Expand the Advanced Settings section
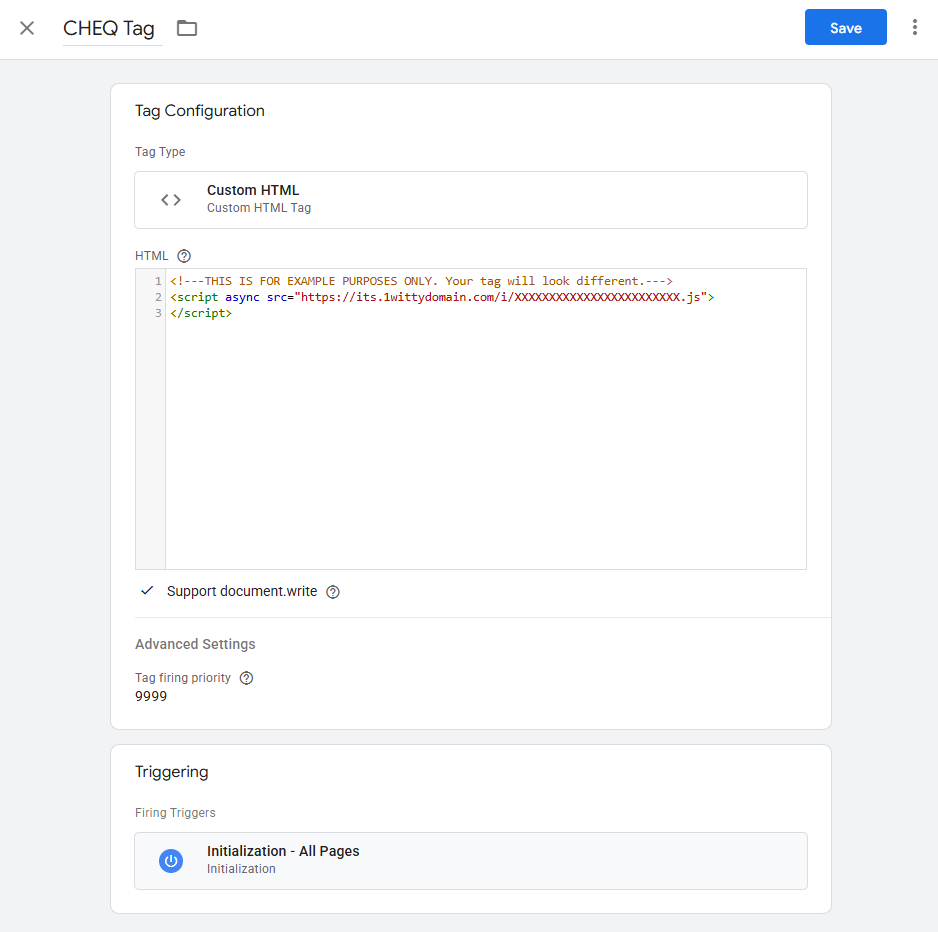The image size is (938, 932). point(195,644)
